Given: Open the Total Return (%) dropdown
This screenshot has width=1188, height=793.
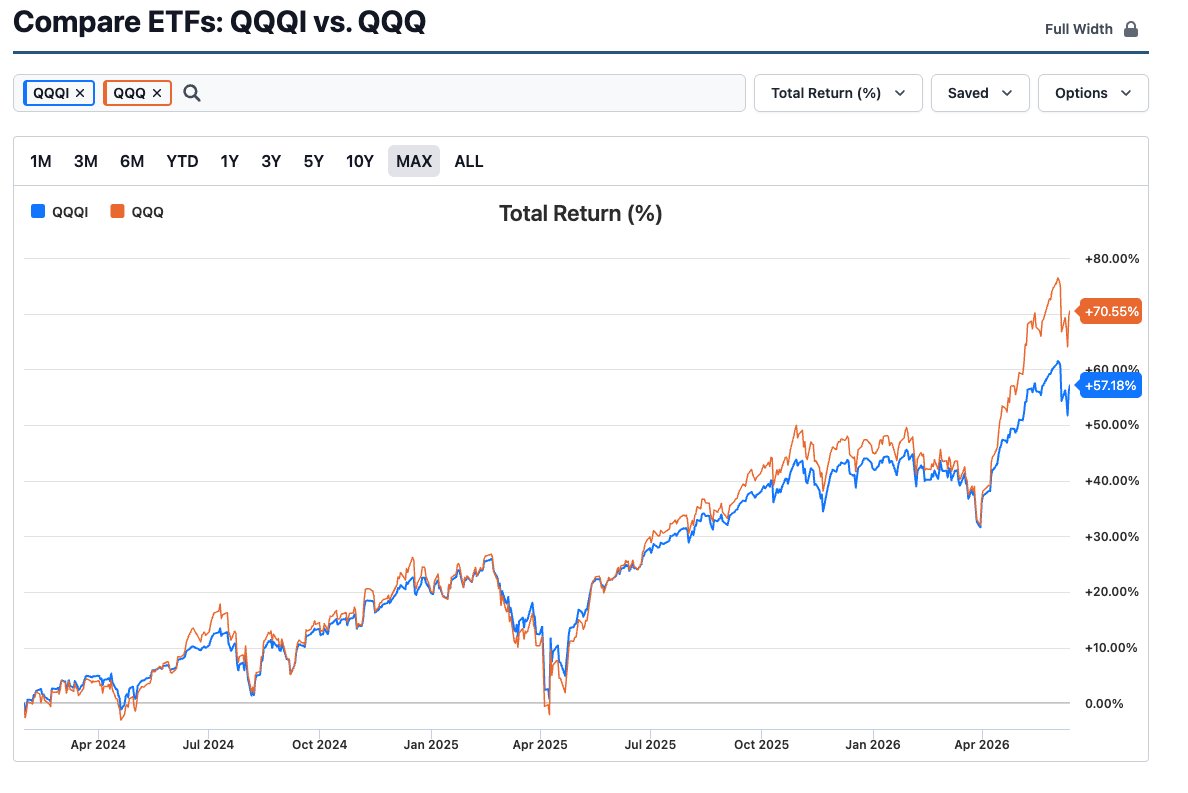Looking at the screenshot, I should (x=838, y=93).
